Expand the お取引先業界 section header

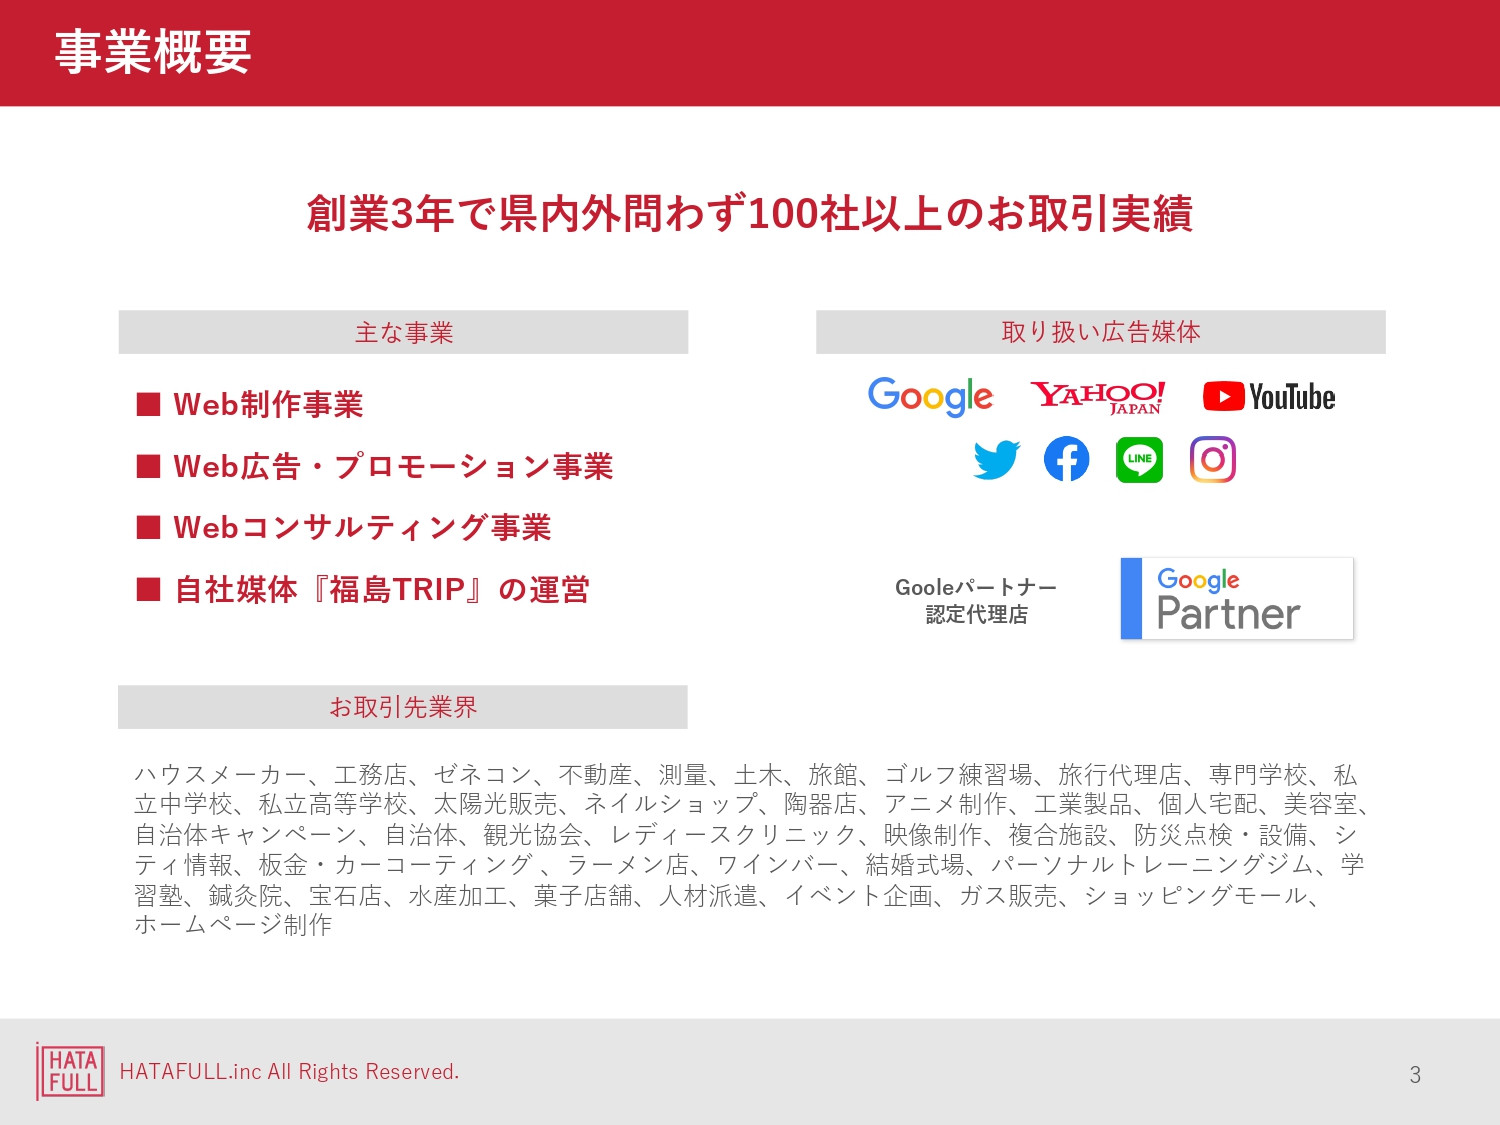403,706
